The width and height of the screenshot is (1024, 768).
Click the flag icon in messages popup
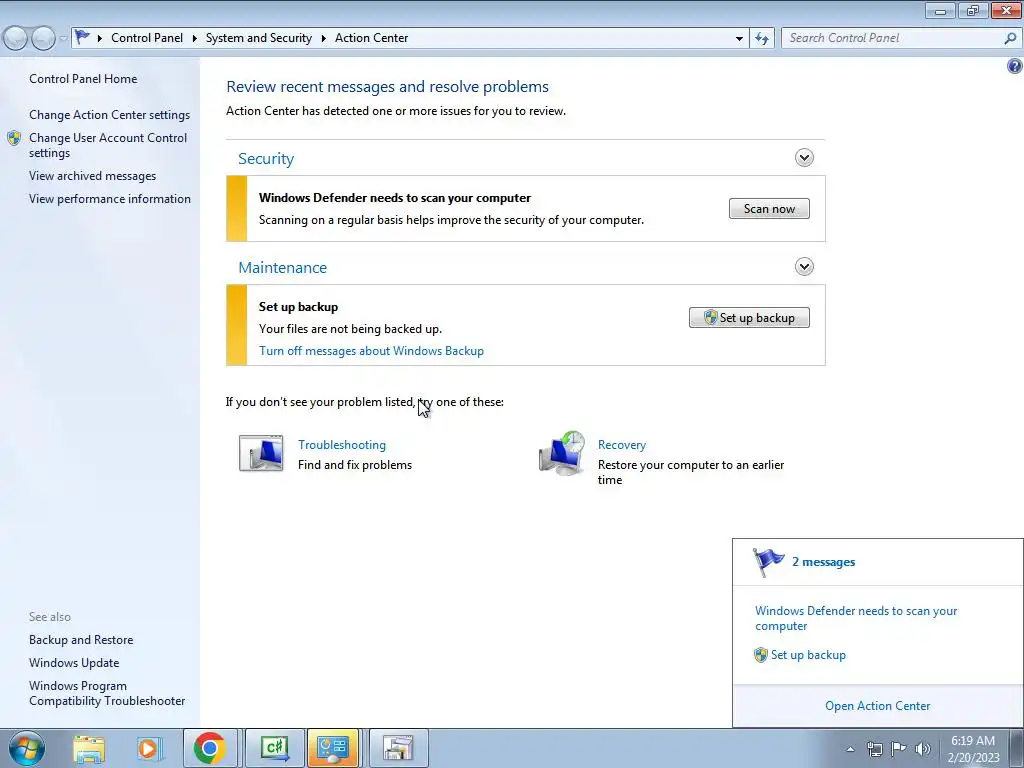[x=768, y=562]
